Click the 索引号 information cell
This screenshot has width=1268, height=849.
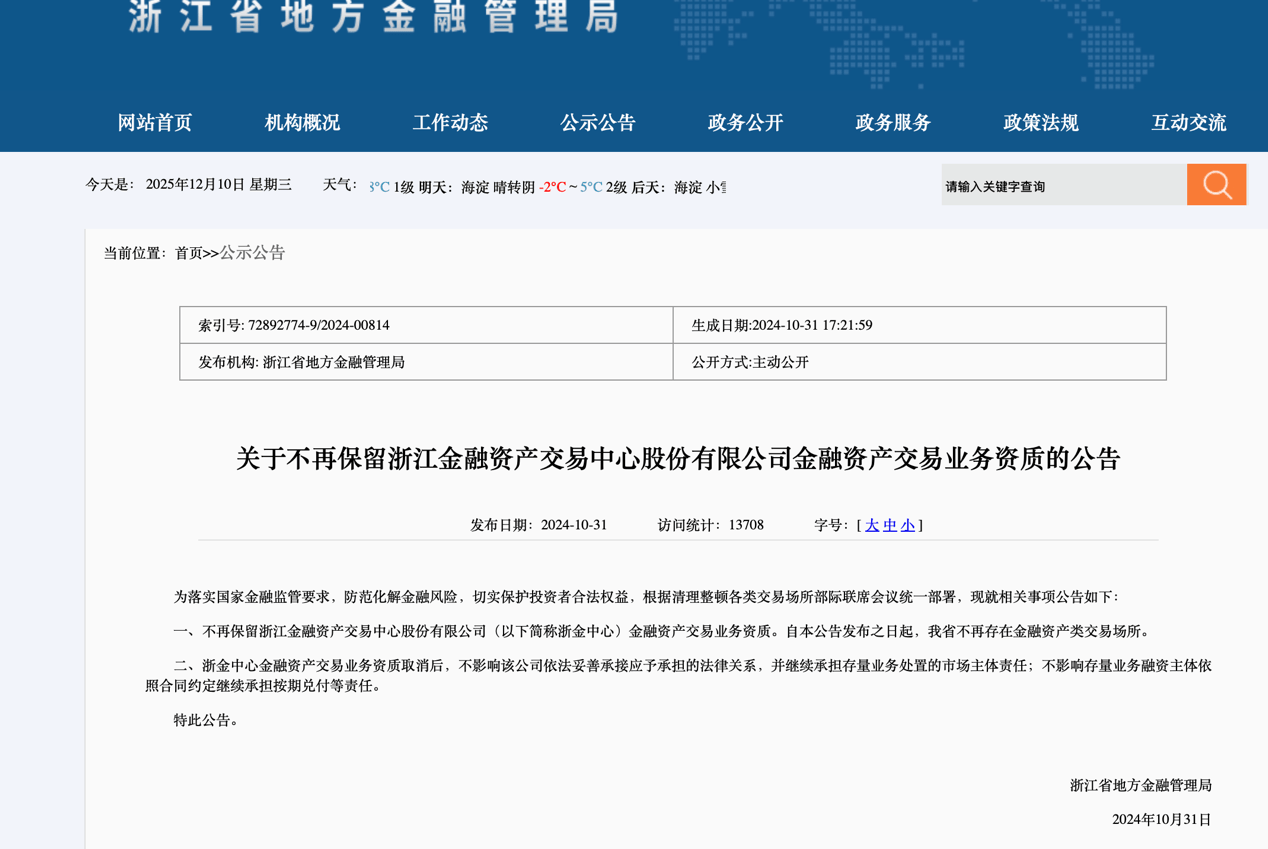[425, 325]
